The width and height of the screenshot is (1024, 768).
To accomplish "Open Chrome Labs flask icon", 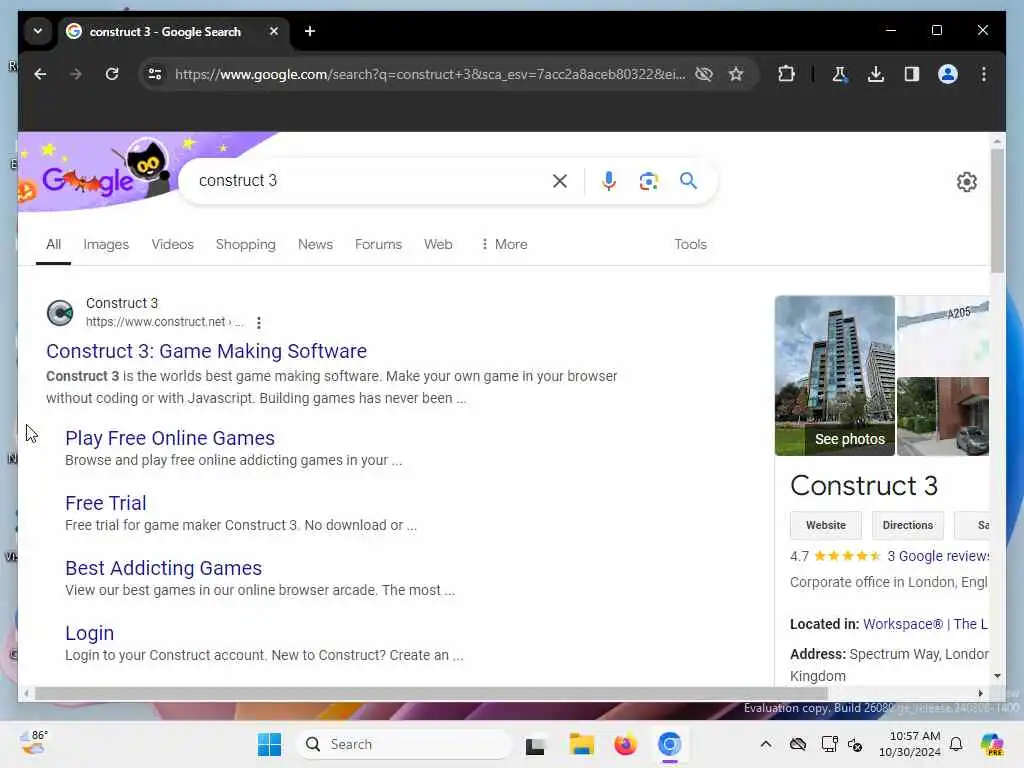I will click(x=840, y=74).
